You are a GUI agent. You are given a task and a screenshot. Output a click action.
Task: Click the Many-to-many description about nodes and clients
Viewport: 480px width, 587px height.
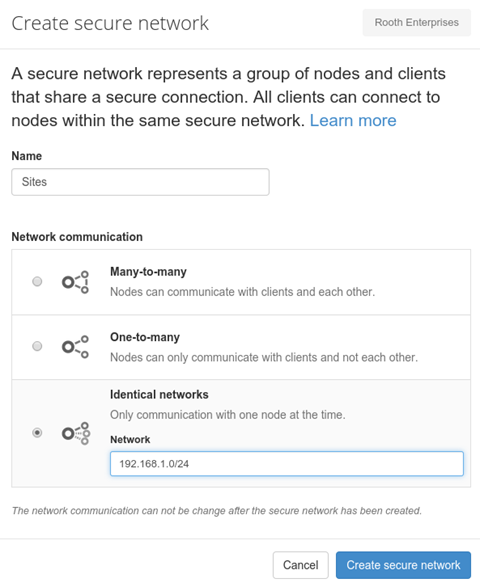click(242, 292)
